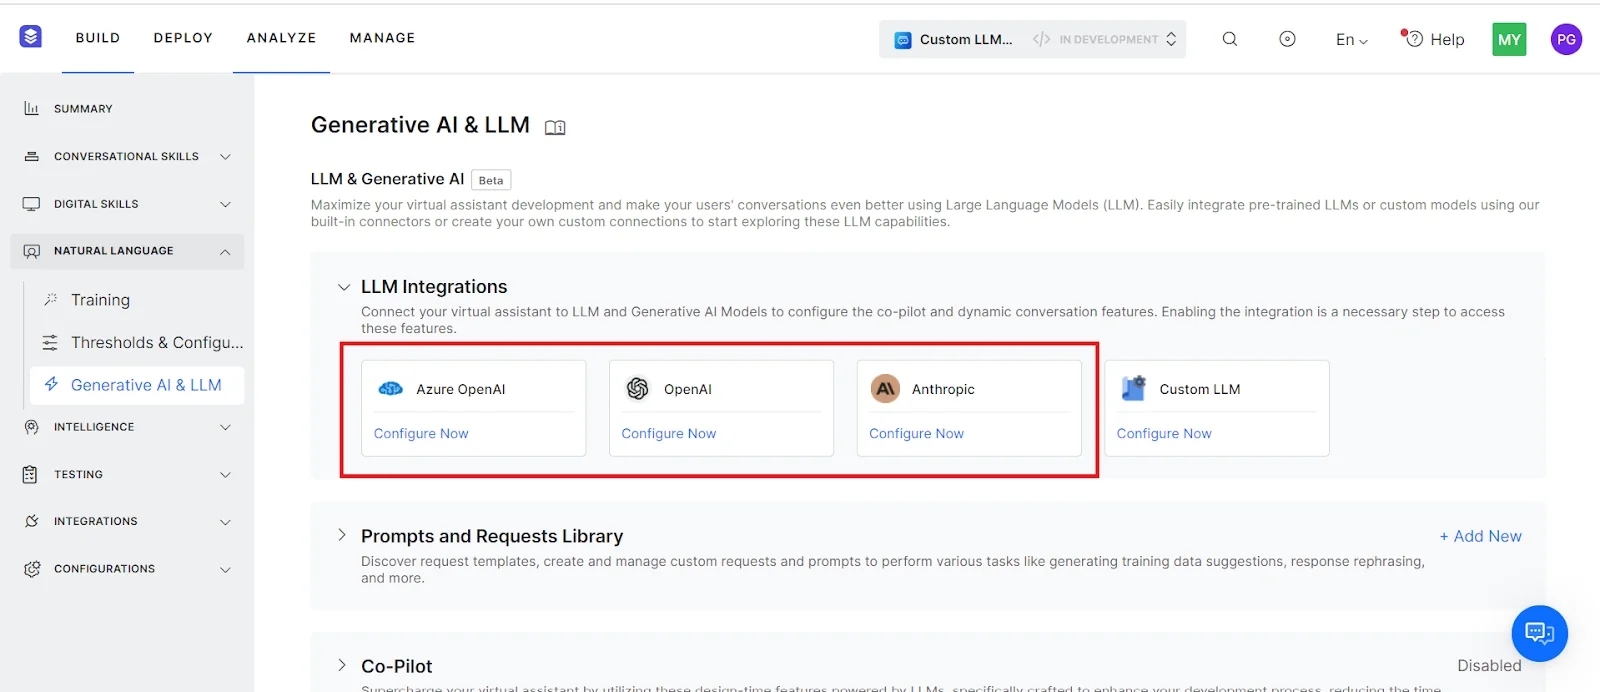Switch to the DEPLOY tab
The image size is (1600, 692).
click(x=183, y=38)
